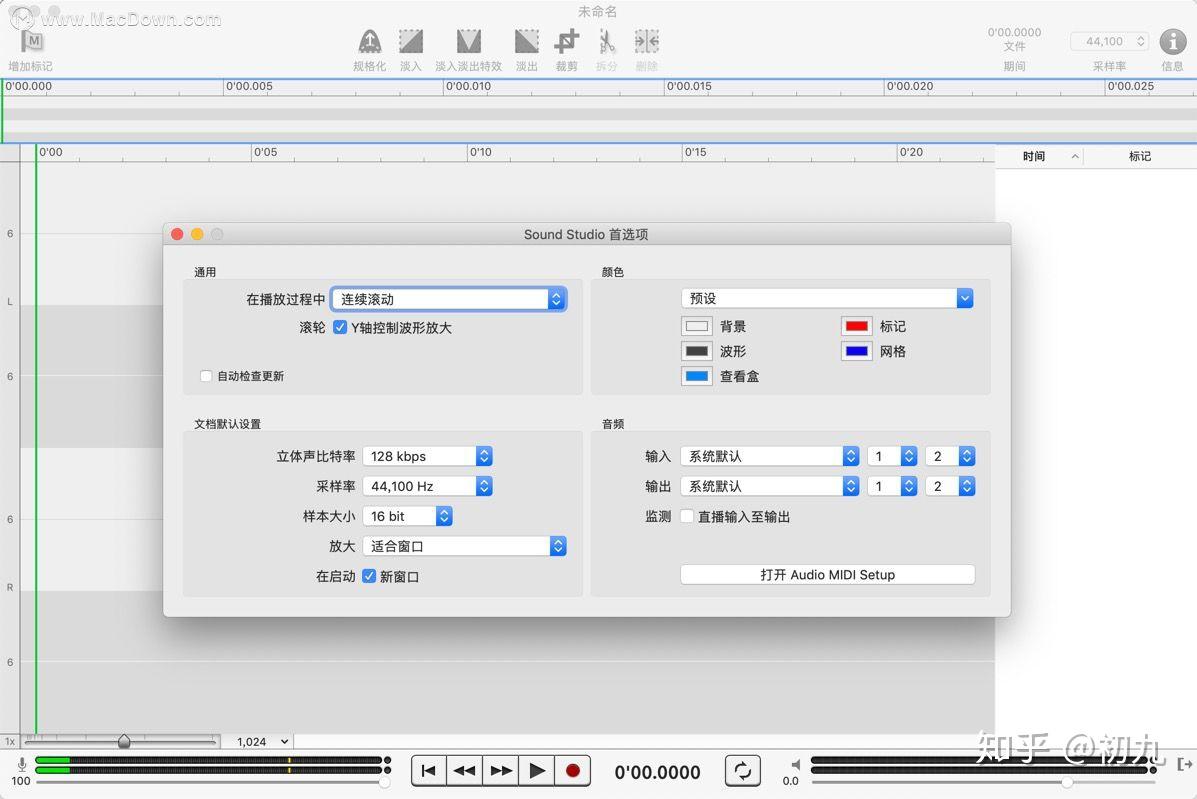Open the 输入 channel 2 dropdown

950,456
